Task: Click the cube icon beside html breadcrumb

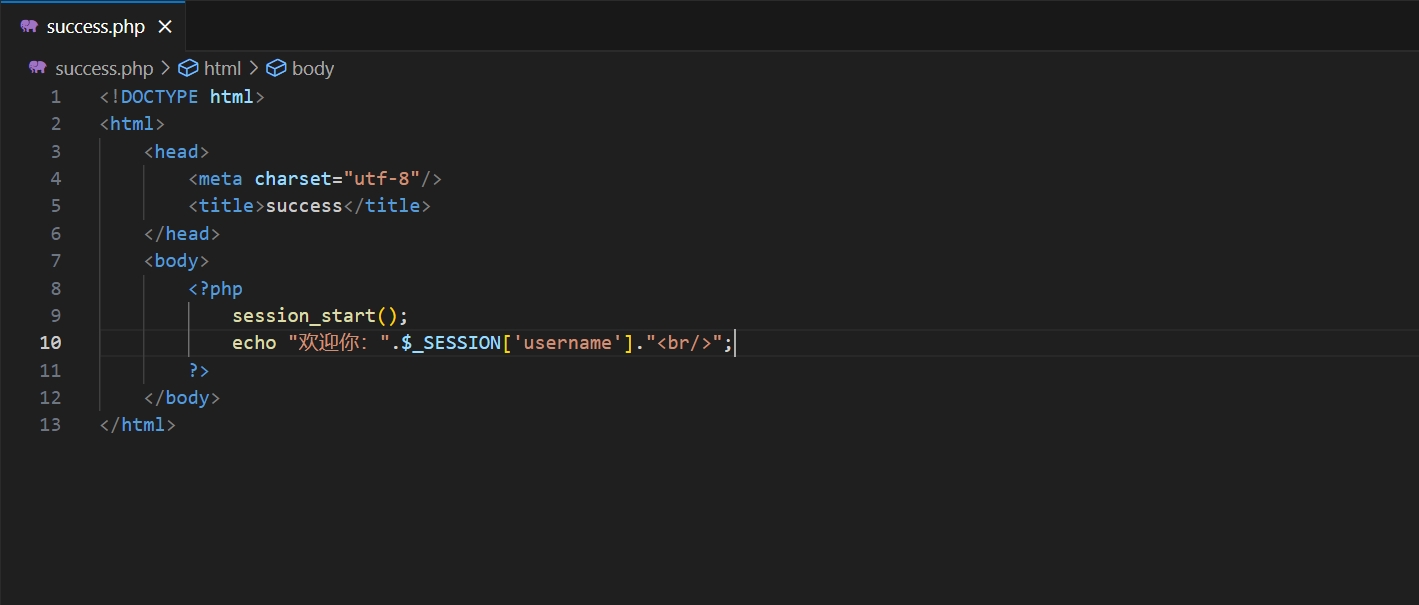Action: pos(188,68)
